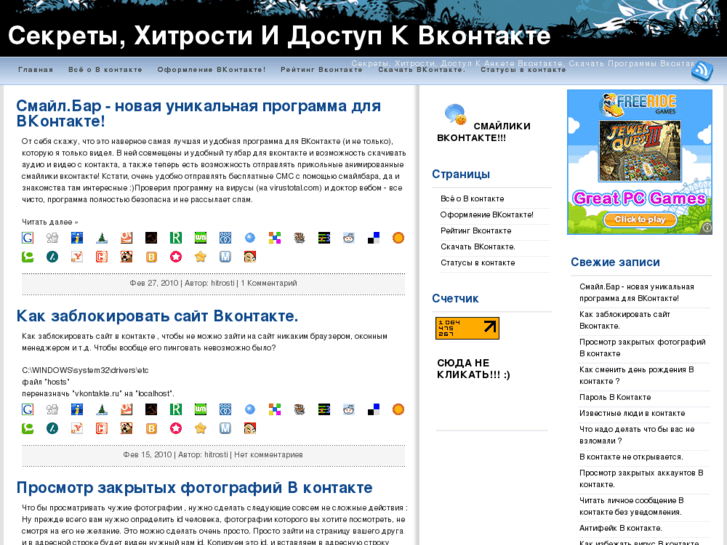Open 'Всё о В контакте' navigation menu item

(105, 70)
